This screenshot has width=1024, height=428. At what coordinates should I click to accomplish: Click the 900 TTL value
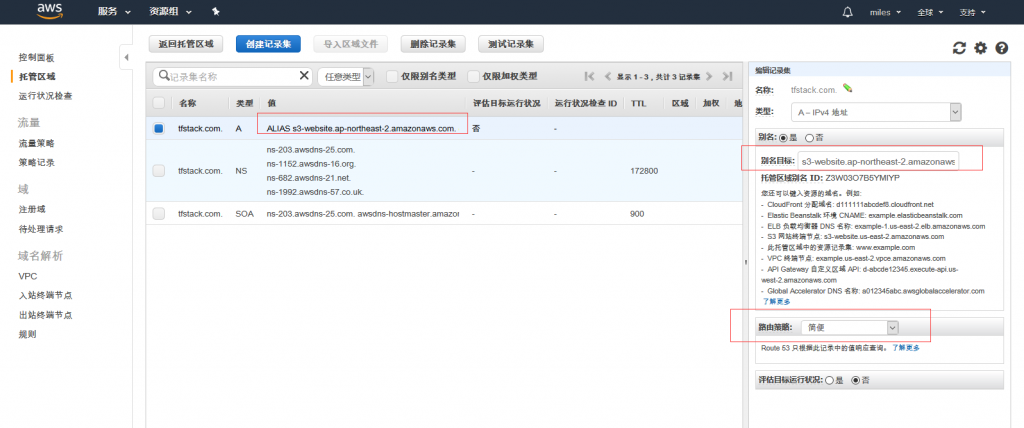click(x=637, y=214)
